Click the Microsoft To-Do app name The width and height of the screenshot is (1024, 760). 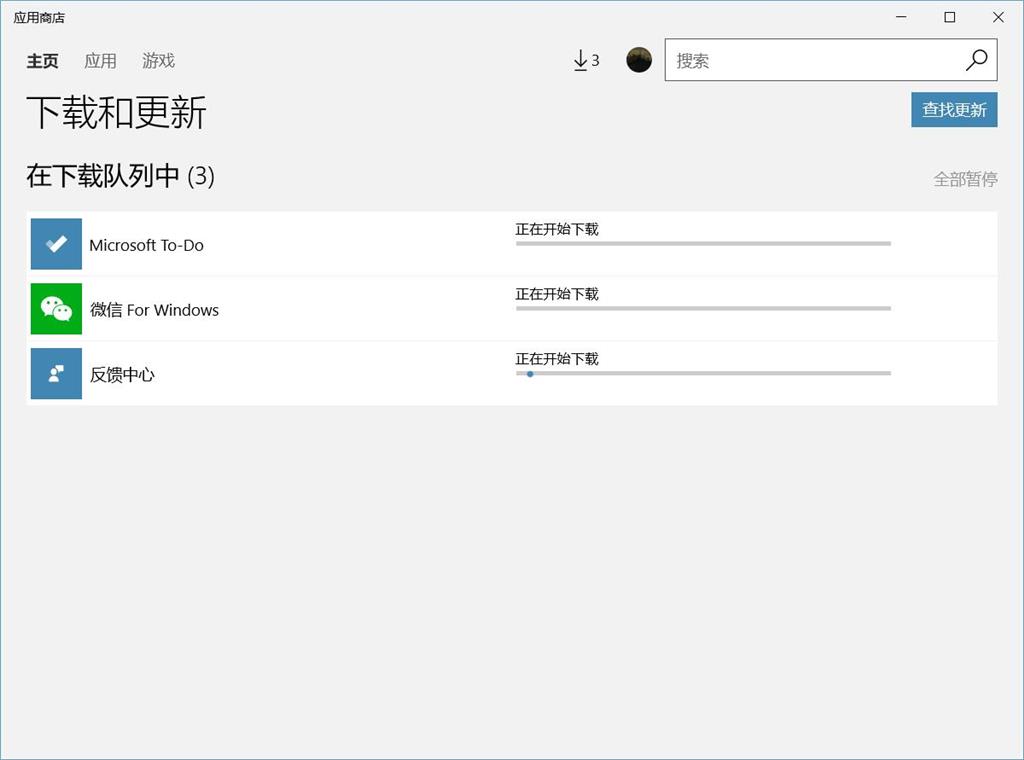[146, 245]
